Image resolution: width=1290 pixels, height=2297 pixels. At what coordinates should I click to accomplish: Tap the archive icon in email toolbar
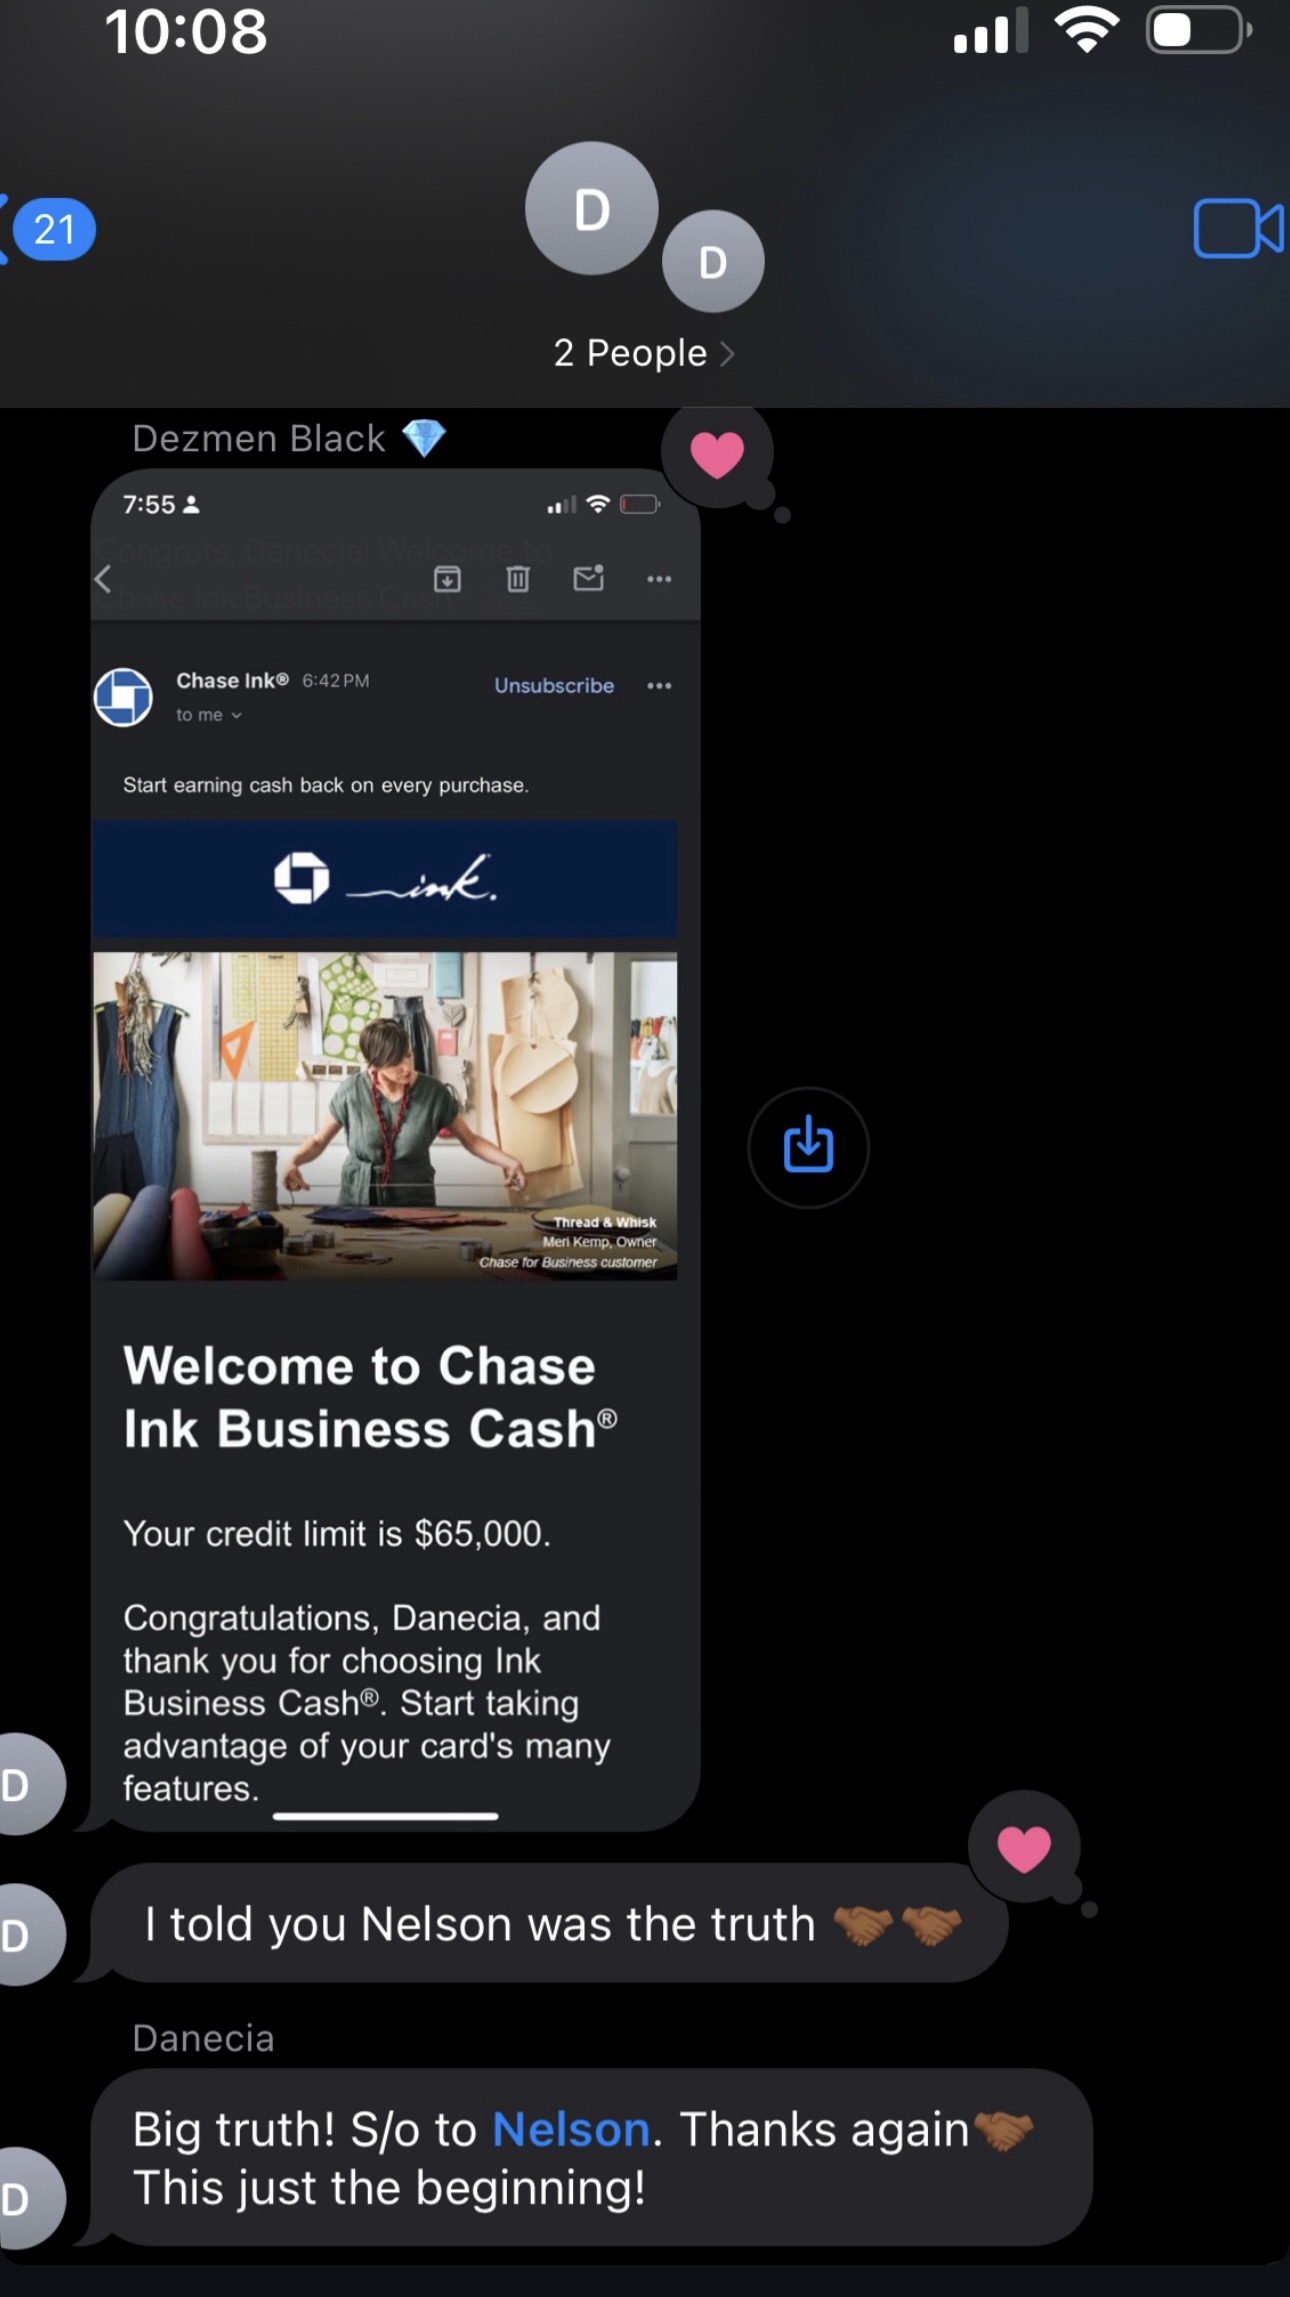click(x=447, y=579)
